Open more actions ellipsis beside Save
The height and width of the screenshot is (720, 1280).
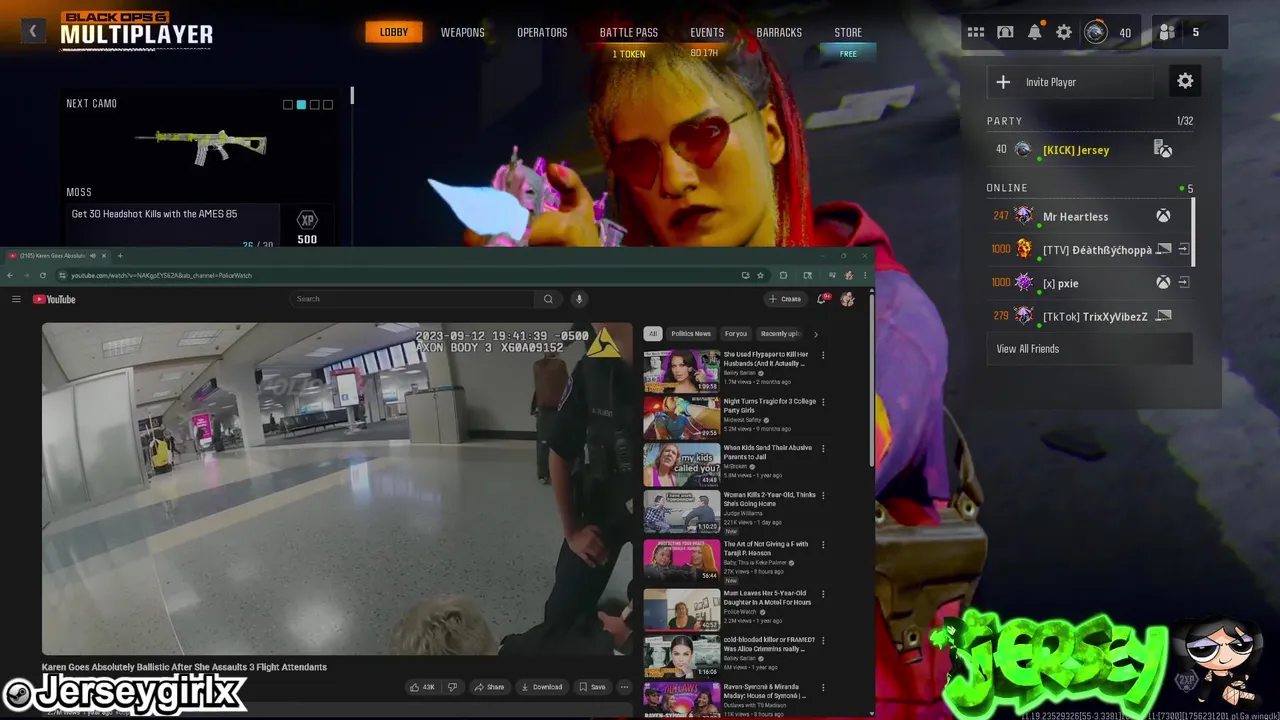(624, 687)
